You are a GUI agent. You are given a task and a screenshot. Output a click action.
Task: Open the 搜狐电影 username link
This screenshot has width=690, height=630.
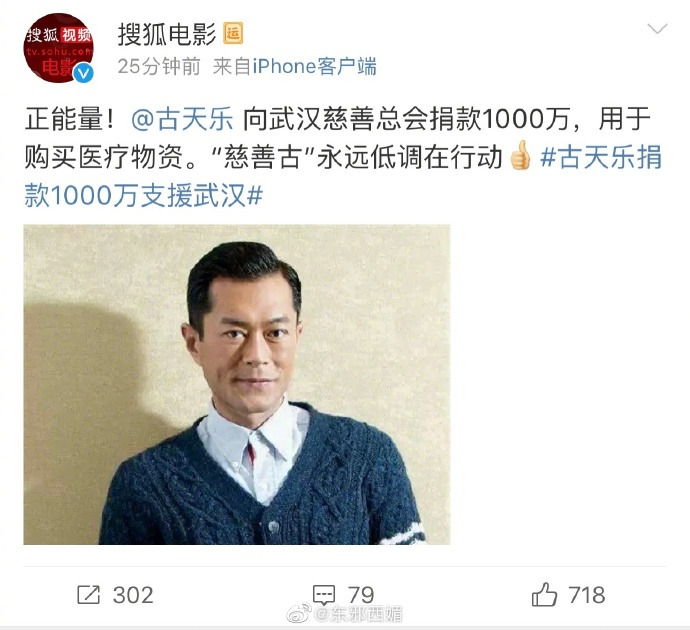pos(167,34)
